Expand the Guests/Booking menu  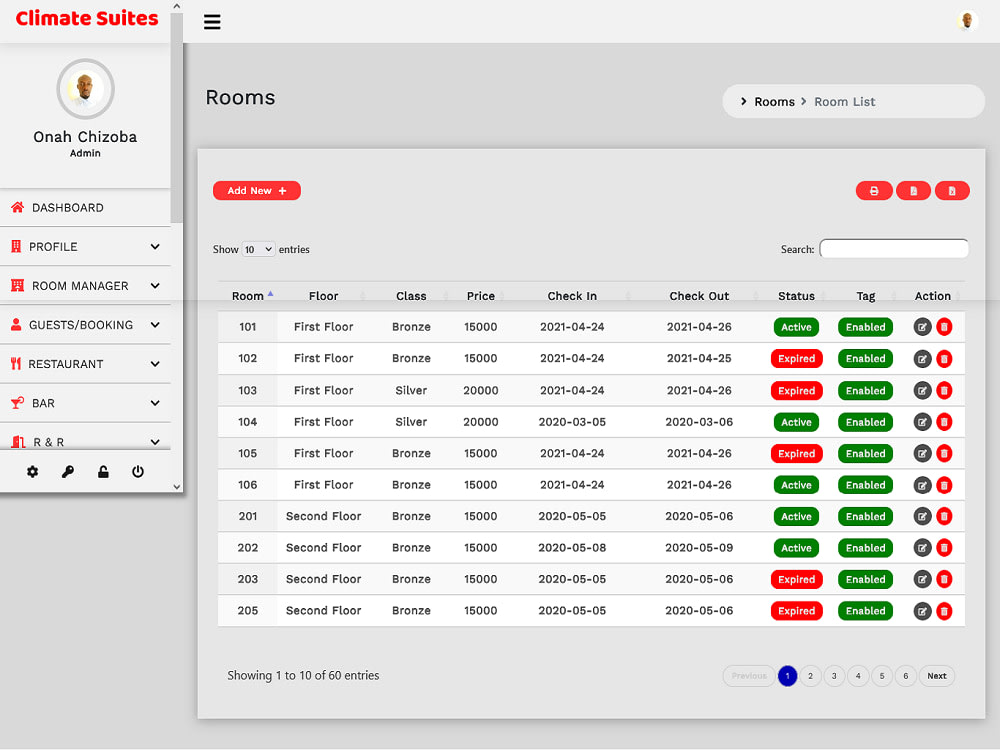tap(85, 325)
